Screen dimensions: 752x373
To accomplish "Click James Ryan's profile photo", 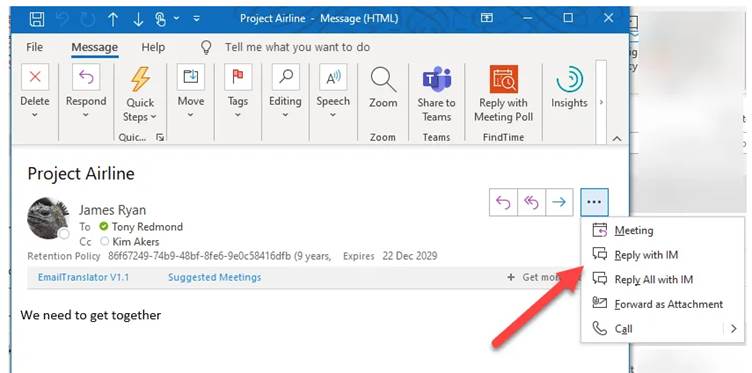I will (x=48, y=218).
